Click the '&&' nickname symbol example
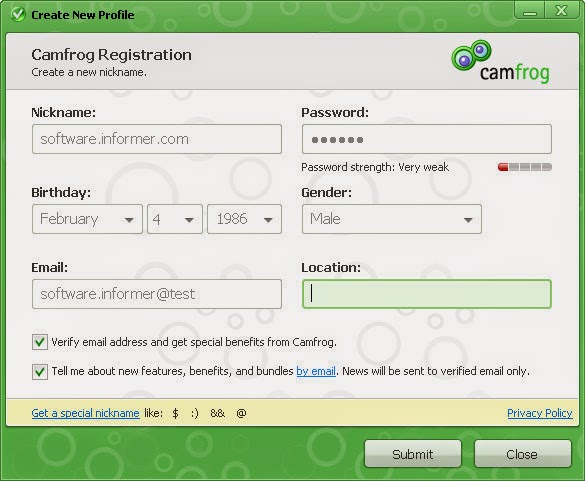 pos(218,413)
